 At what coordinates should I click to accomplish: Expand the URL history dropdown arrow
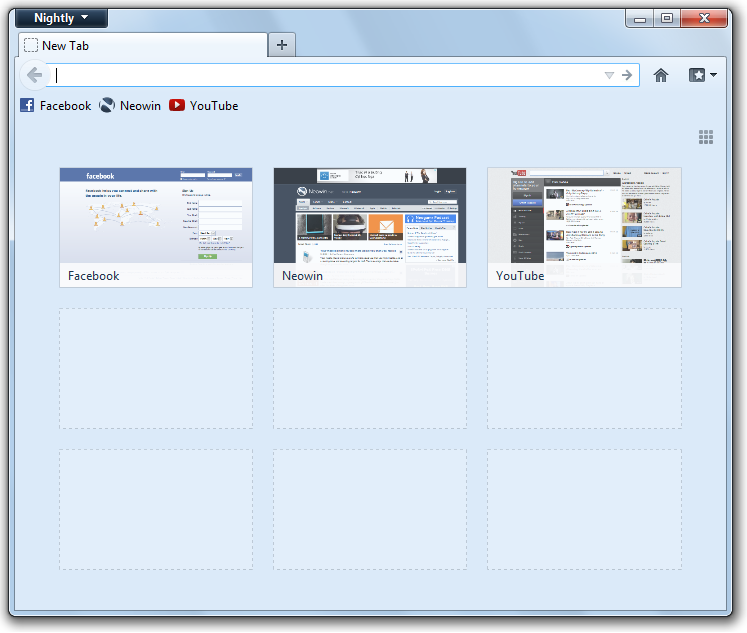(x=609, y=75)
